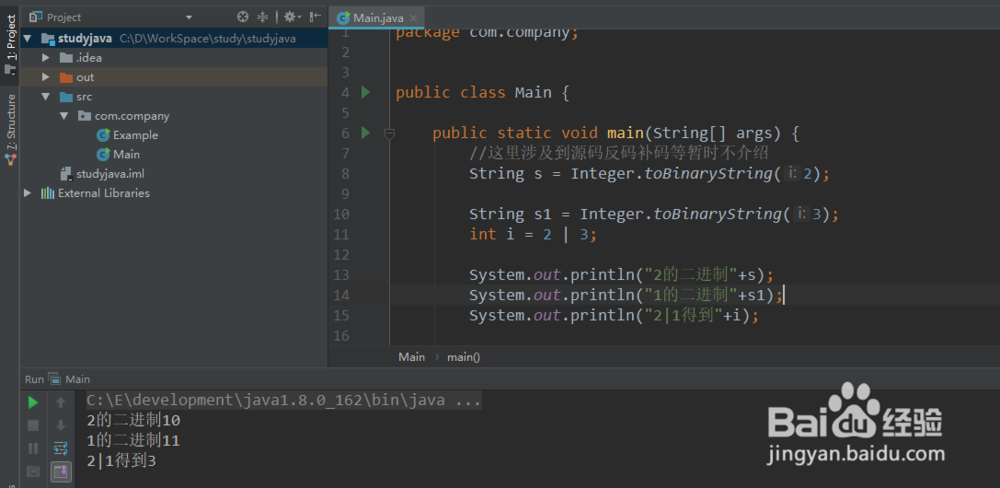1000x488 pixels.
Task: Click line number 11 in gutter
Action: (342, 234)
